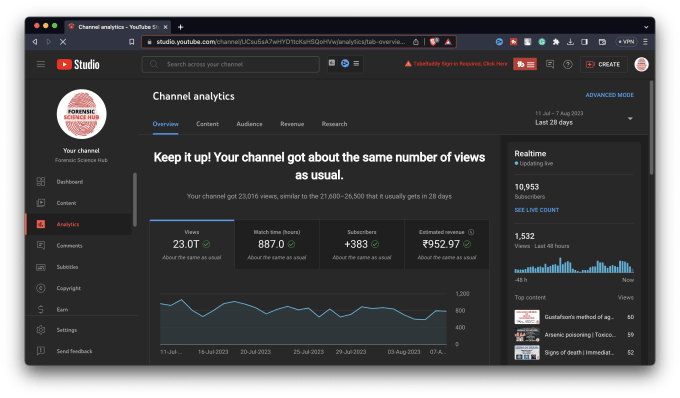
Task: Click the Forensic Science Hub channel logo
Action: coord(82,114)
